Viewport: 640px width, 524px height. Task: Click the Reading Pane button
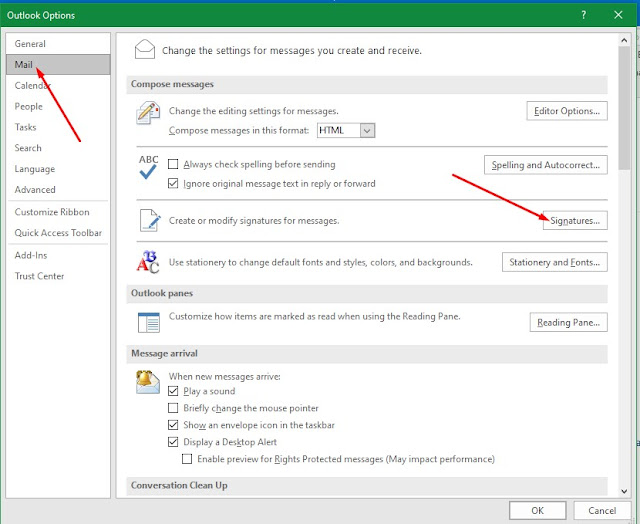pyautogui.click(x=568, y=322)
